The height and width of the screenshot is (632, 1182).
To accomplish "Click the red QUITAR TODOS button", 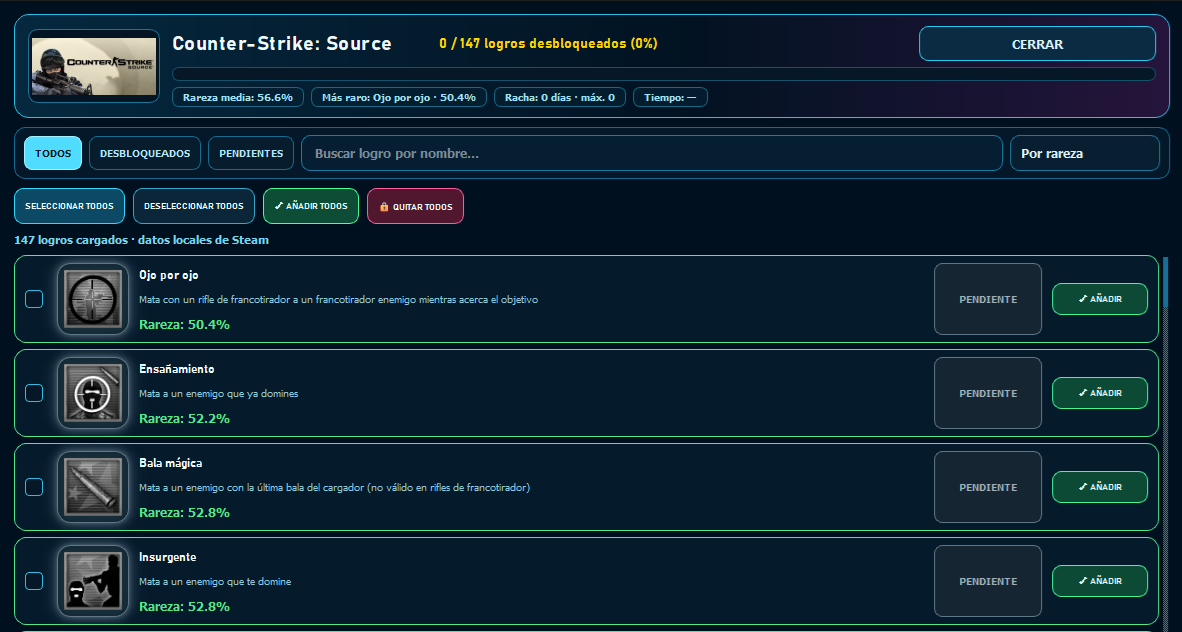I will click(x=415, y=206).
